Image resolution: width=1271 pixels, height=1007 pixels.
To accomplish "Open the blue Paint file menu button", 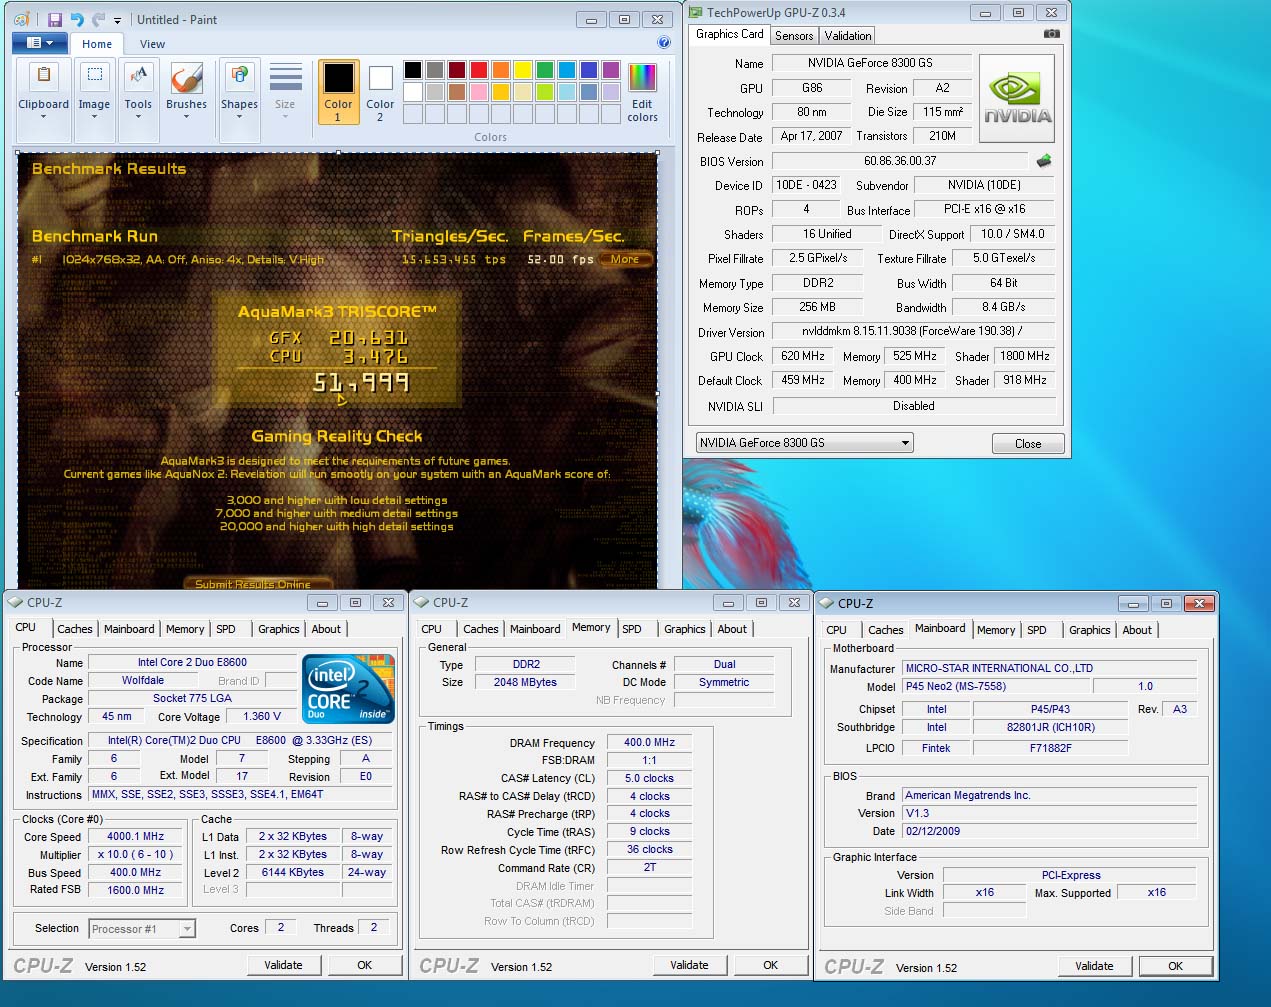I will pyautogui.click(x=39, y=43).
